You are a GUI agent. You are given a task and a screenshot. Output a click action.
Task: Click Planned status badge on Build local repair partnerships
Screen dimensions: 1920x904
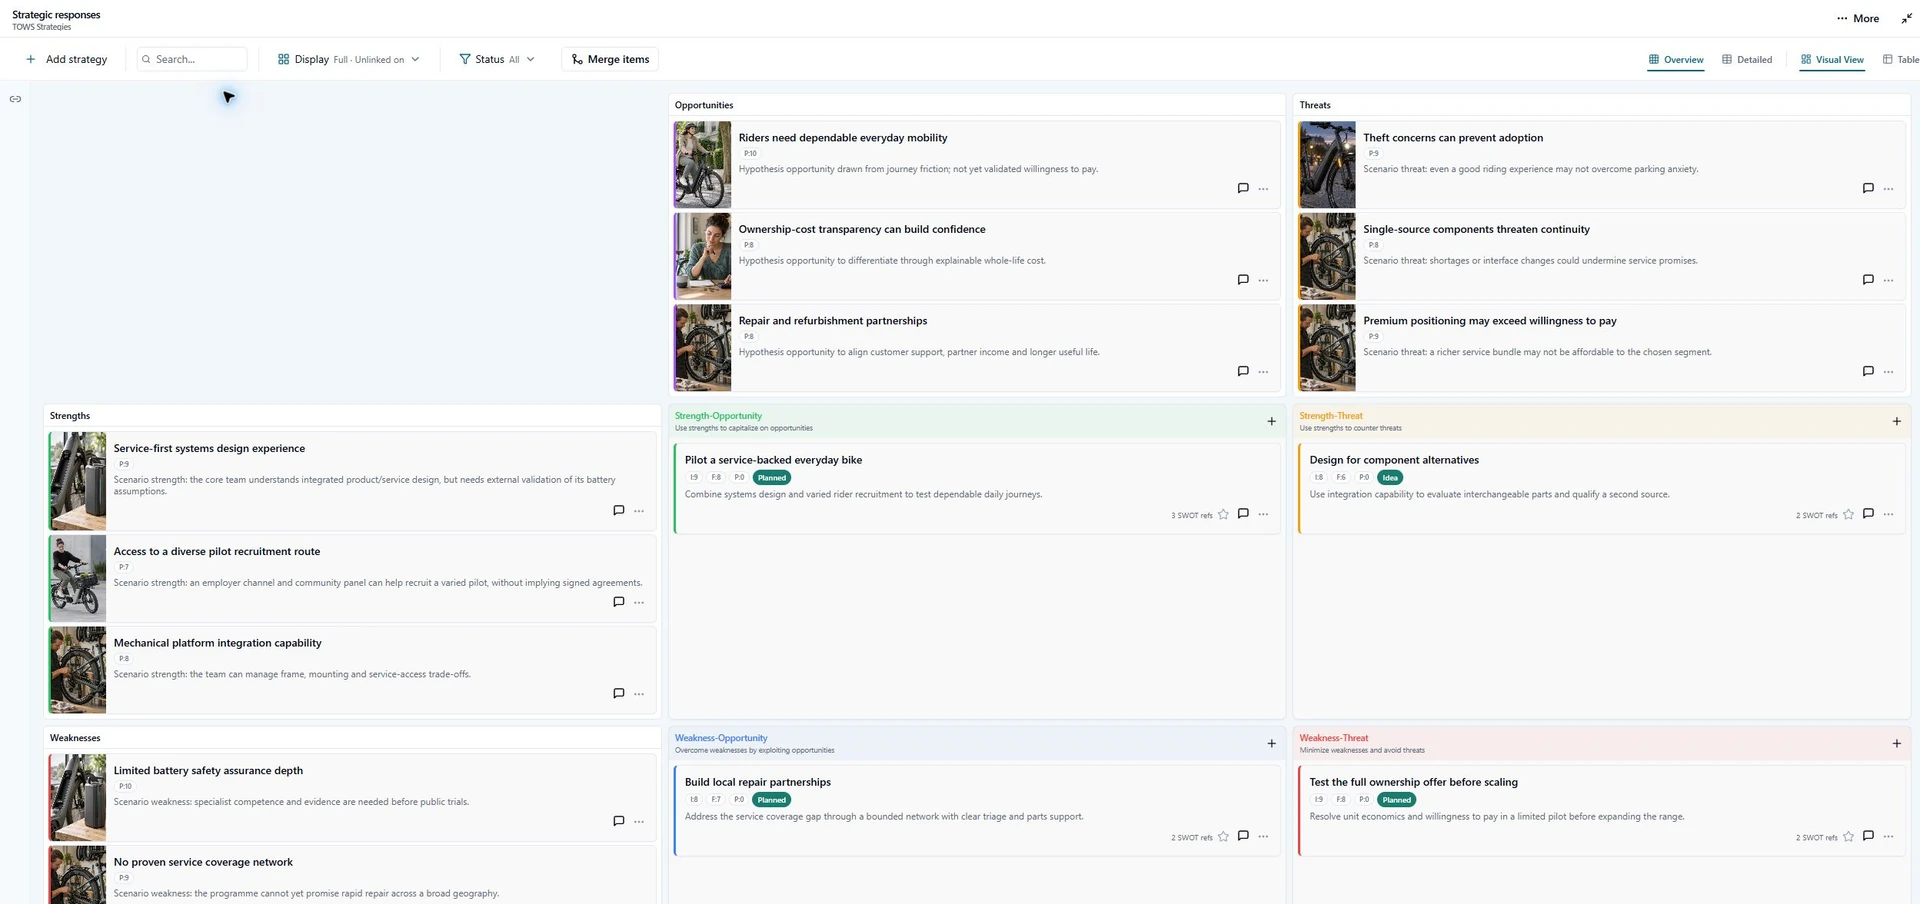pos(771,800)
